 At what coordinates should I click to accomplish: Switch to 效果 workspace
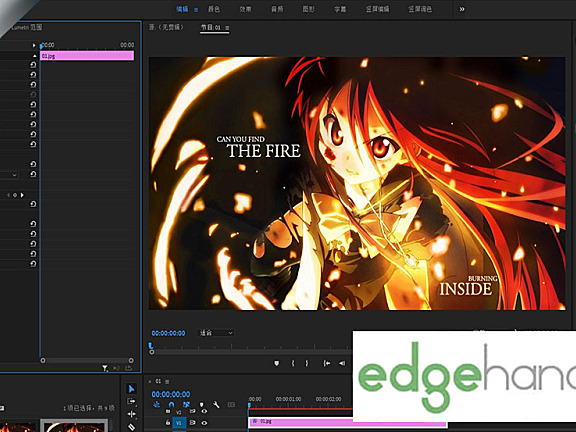tap(245, 9)
